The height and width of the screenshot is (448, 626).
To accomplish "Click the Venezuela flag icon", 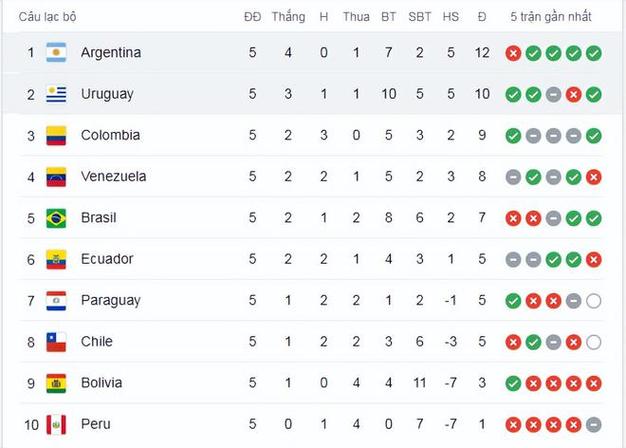I will point(56,176).
